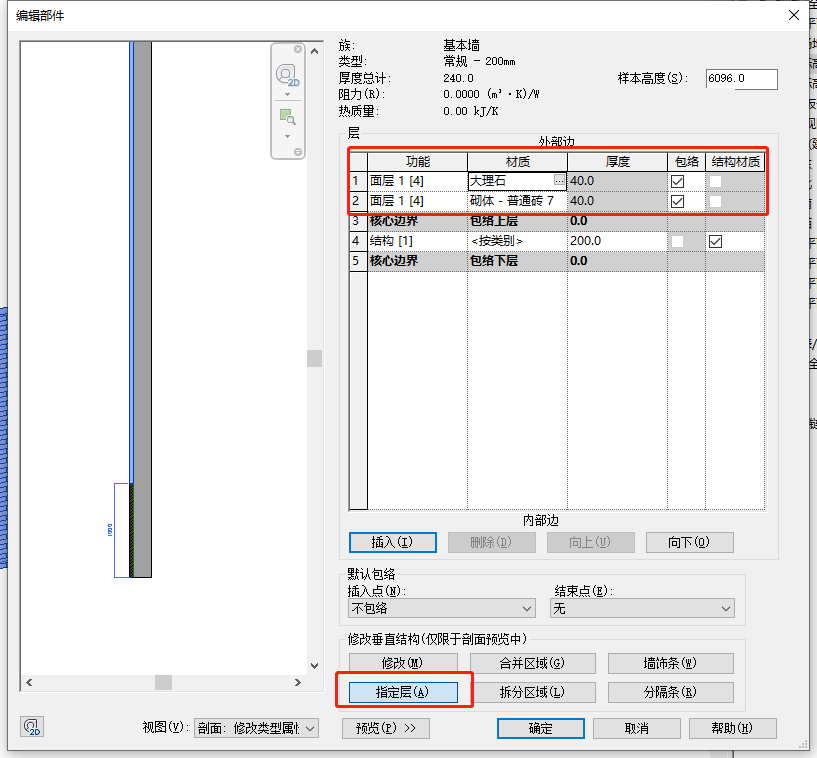Viewport: 817px width, 758px height.
Task: Open 结束点 dropdown showing 无
Action: pos(642,608)
